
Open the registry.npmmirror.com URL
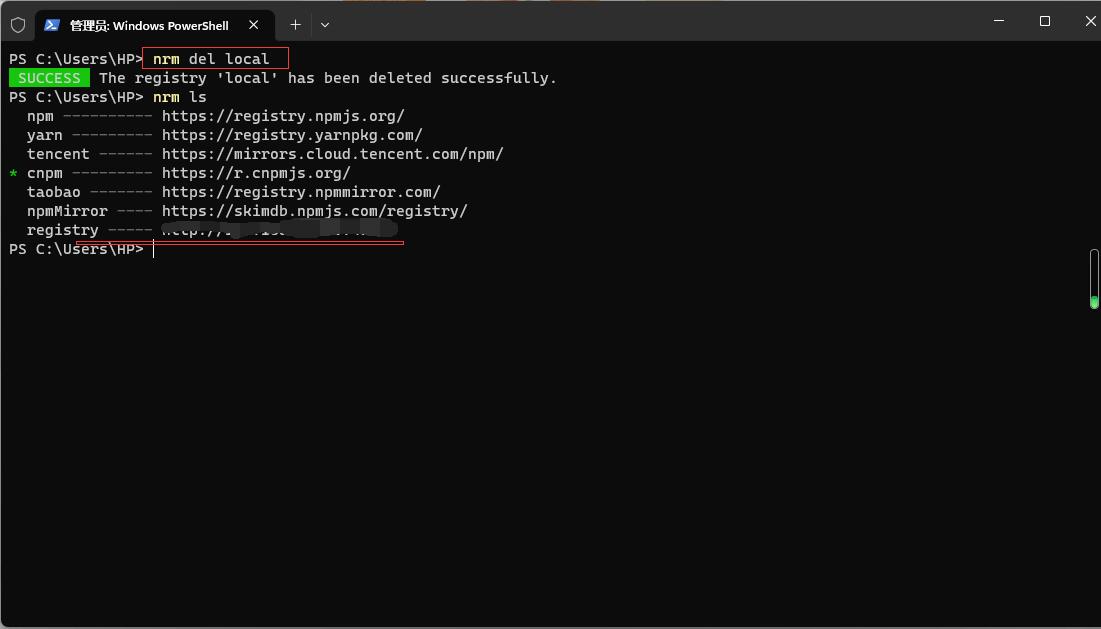(x=301, y=192)
